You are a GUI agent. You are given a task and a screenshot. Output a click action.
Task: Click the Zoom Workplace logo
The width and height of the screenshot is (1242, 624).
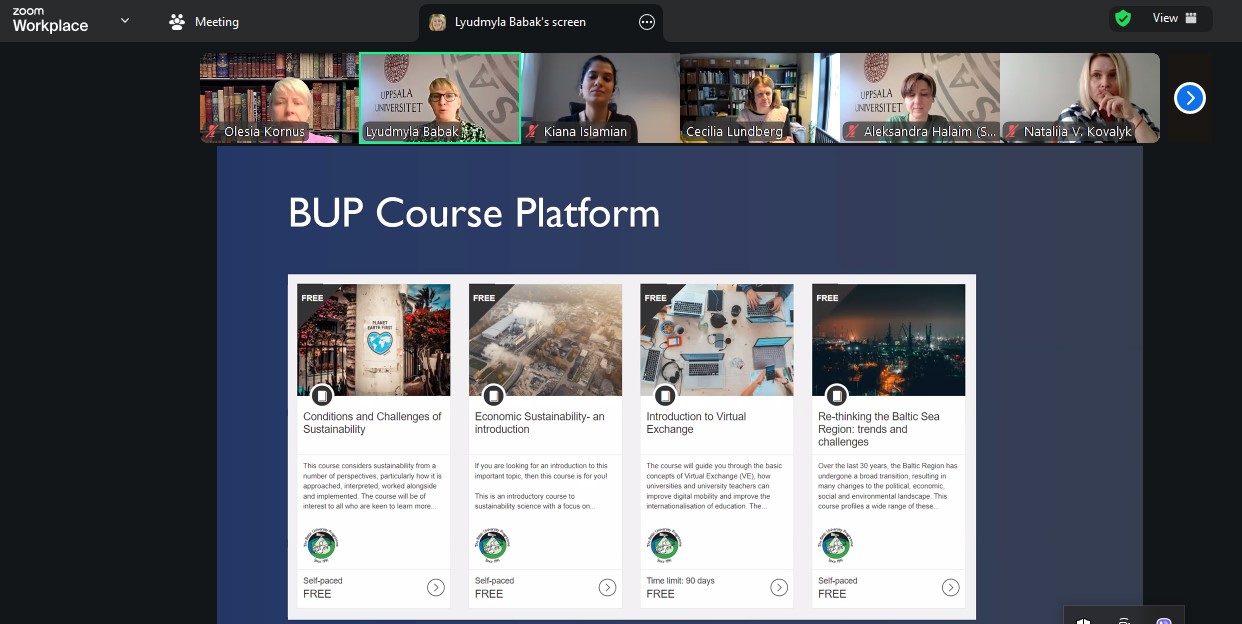pos(50,20)
